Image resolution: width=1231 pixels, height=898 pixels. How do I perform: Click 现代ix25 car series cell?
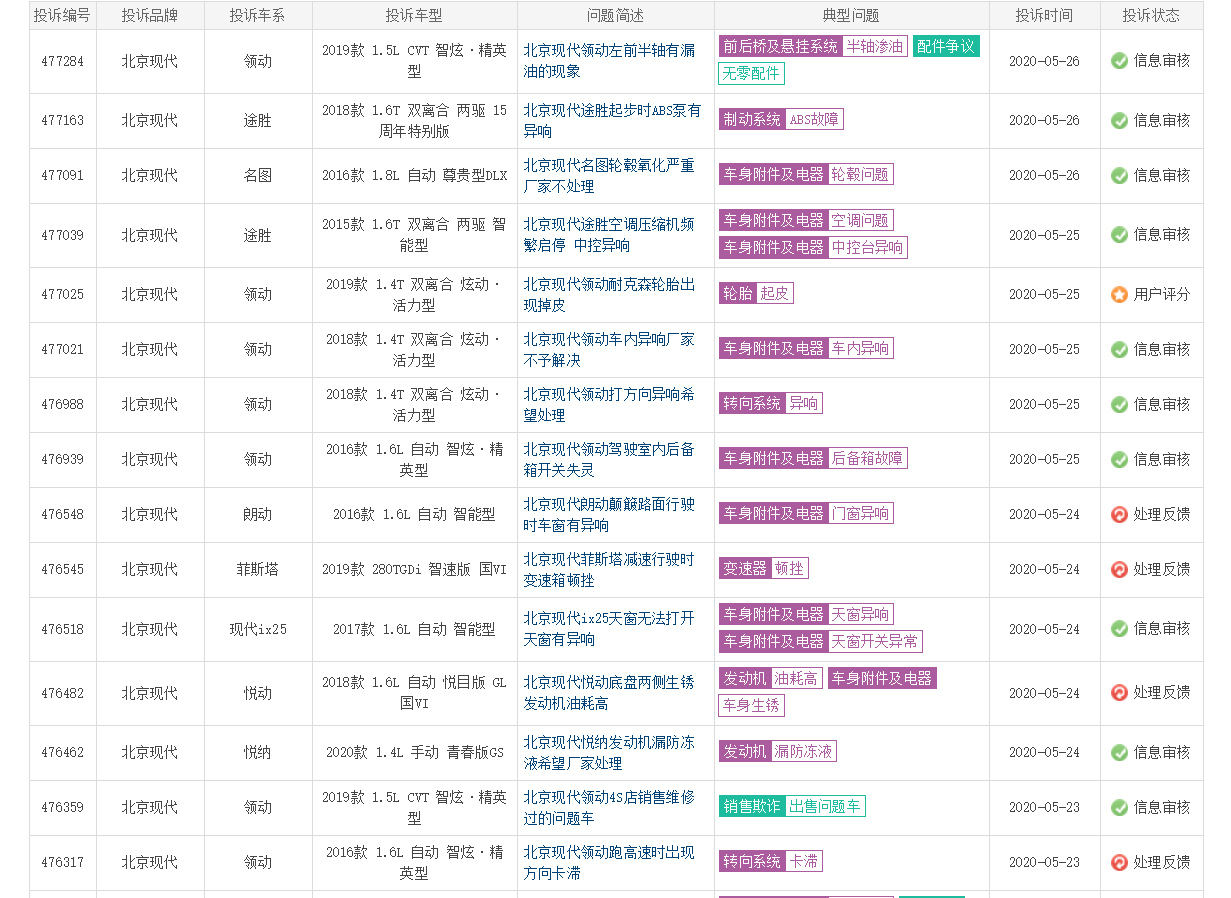258,629
